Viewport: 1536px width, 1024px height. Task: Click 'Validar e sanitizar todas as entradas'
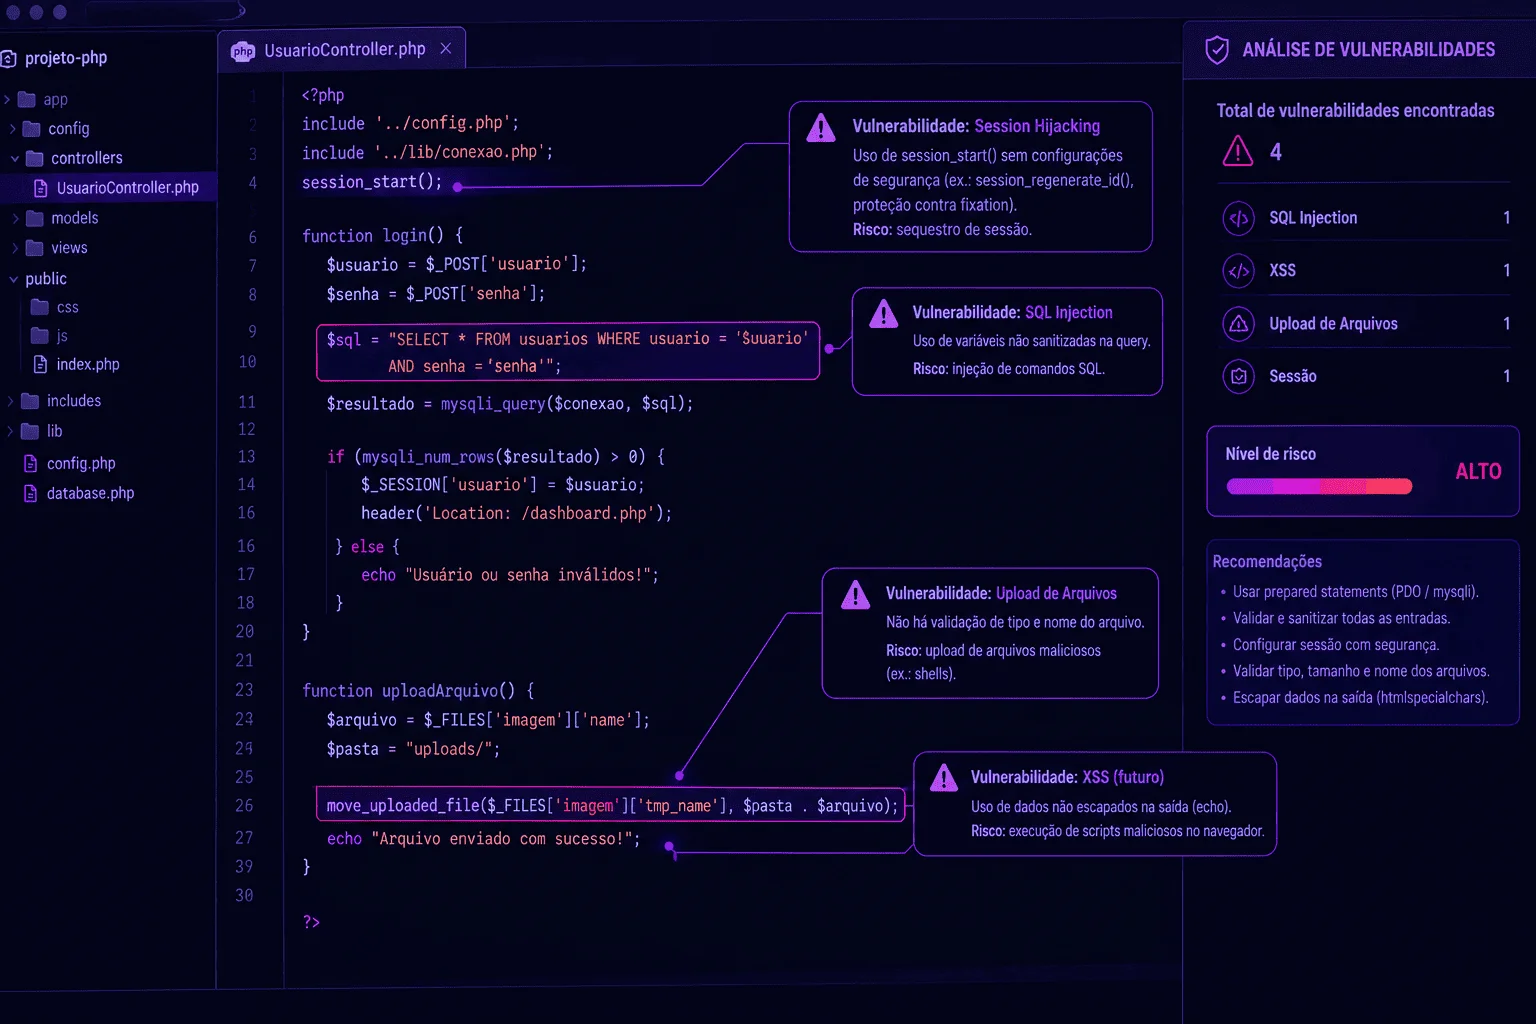pos(1341,619)
